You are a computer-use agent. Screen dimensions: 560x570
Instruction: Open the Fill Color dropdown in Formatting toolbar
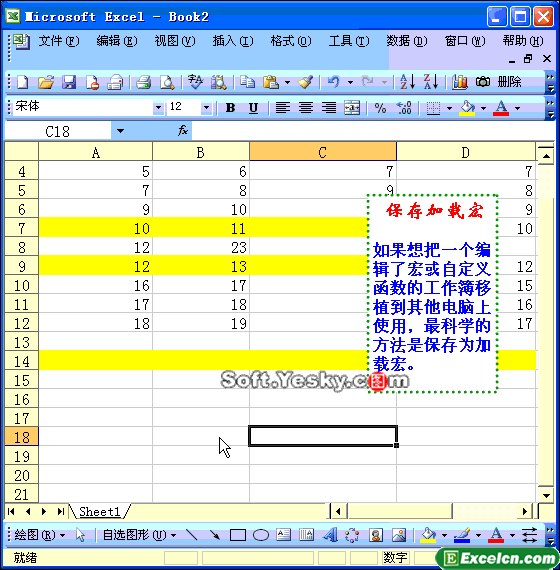pos(483,108)
